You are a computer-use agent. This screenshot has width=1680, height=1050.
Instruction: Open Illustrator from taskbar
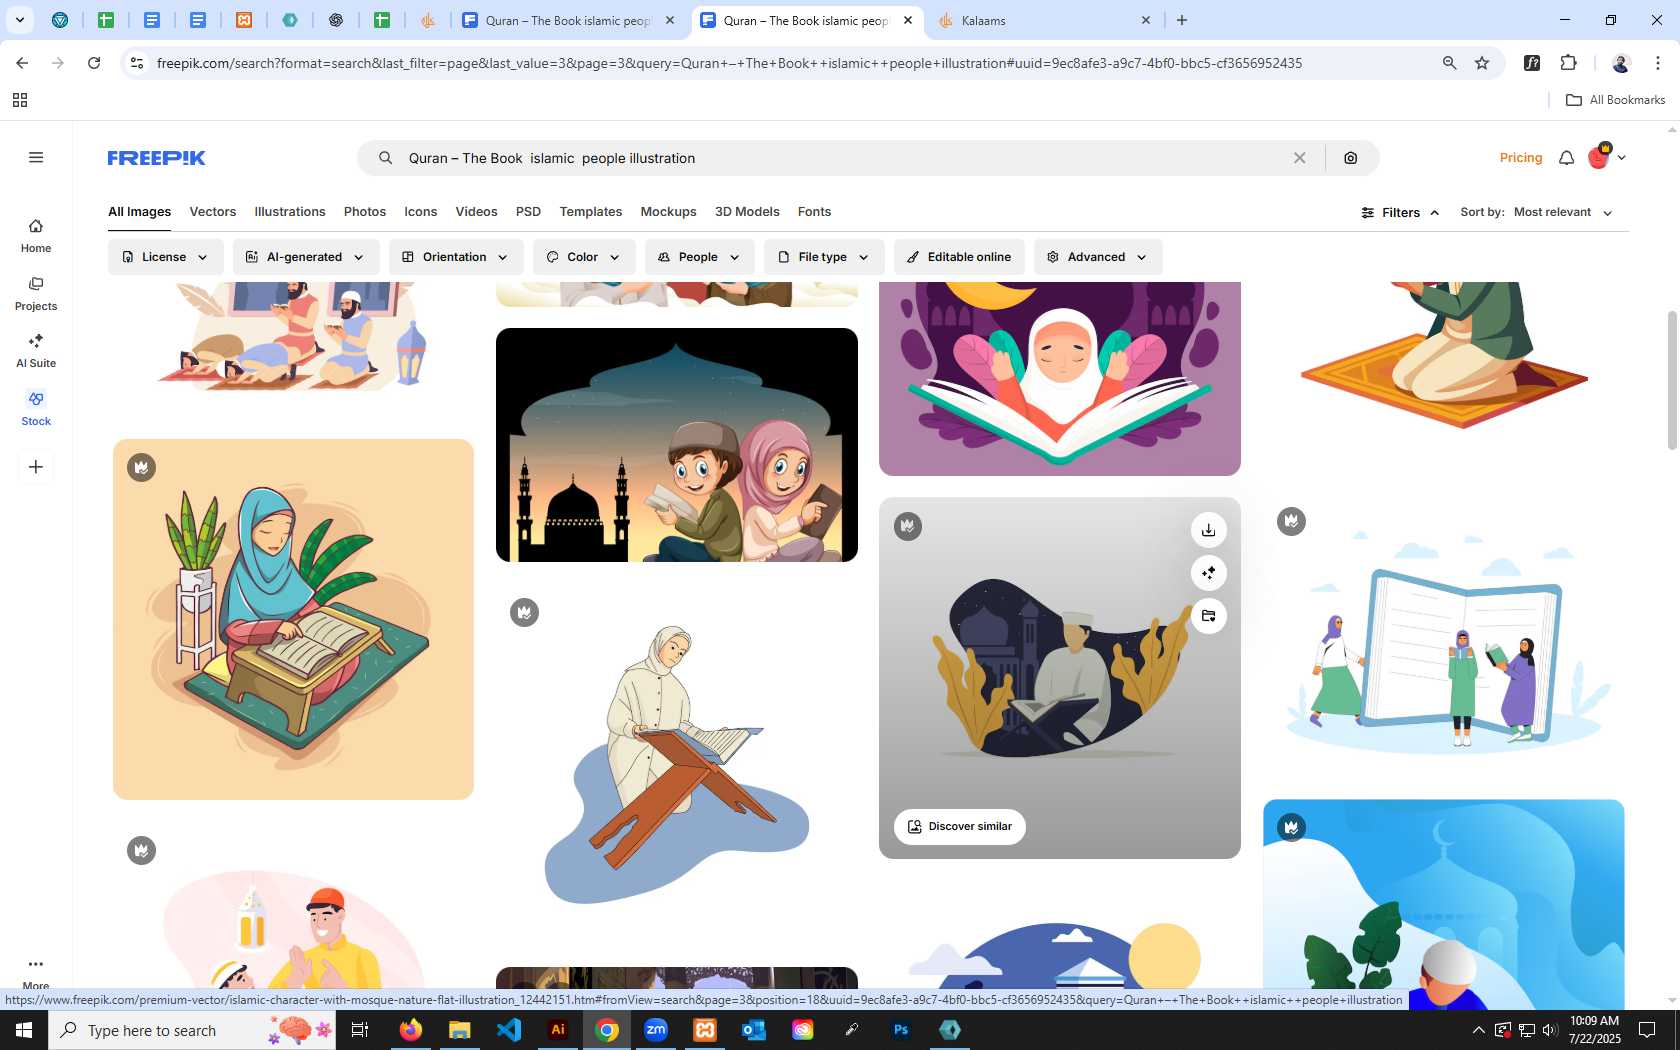tap(558, 1030)
